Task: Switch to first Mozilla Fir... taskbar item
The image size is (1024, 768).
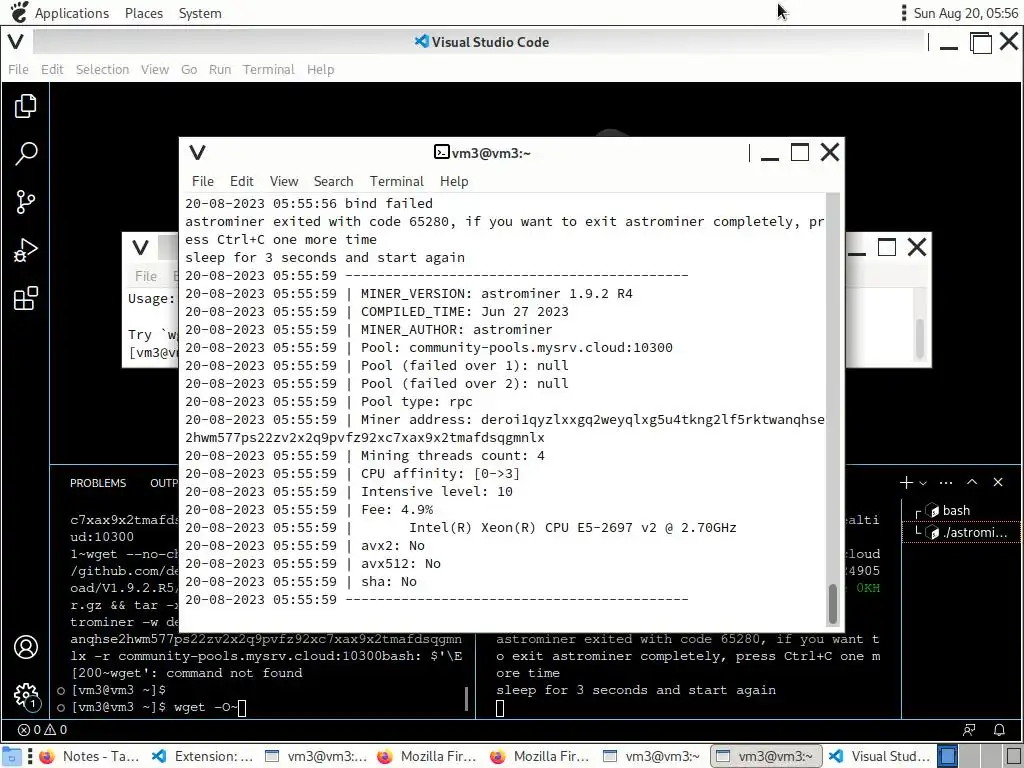Action: [x=428, y=756]
